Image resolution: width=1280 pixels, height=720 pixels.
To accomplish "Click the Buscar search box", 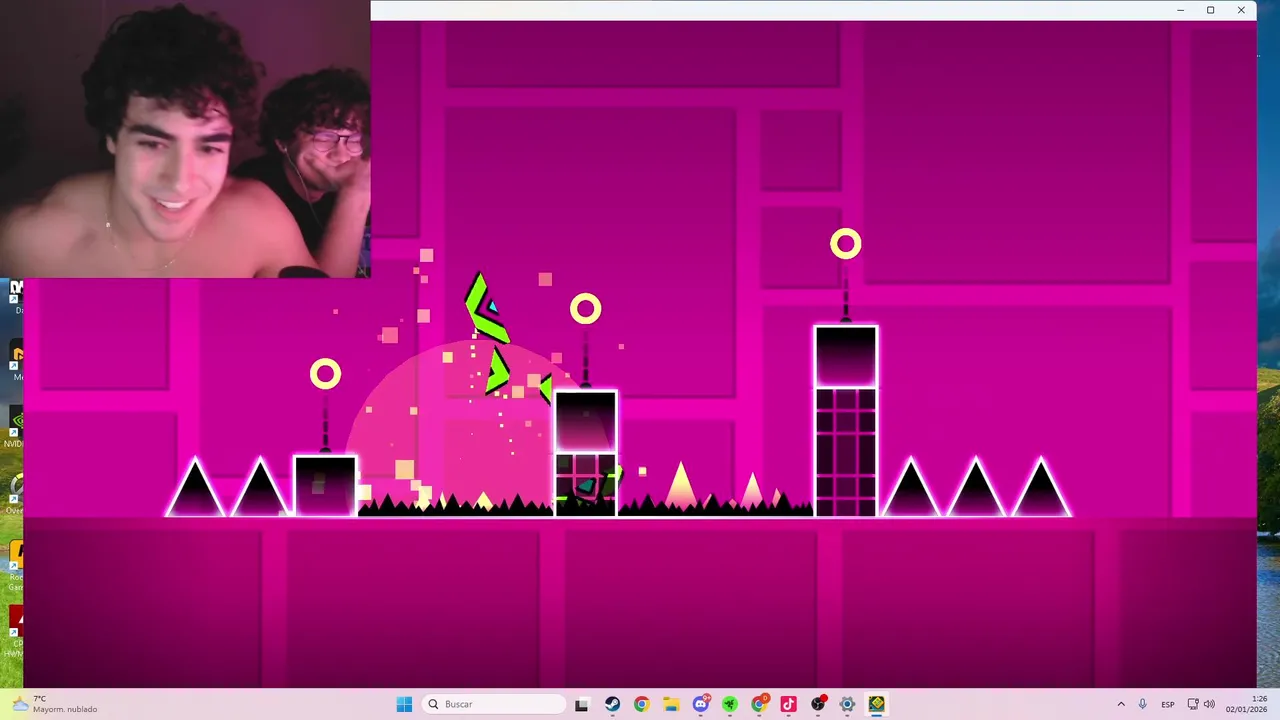I will tap(494, 704).
